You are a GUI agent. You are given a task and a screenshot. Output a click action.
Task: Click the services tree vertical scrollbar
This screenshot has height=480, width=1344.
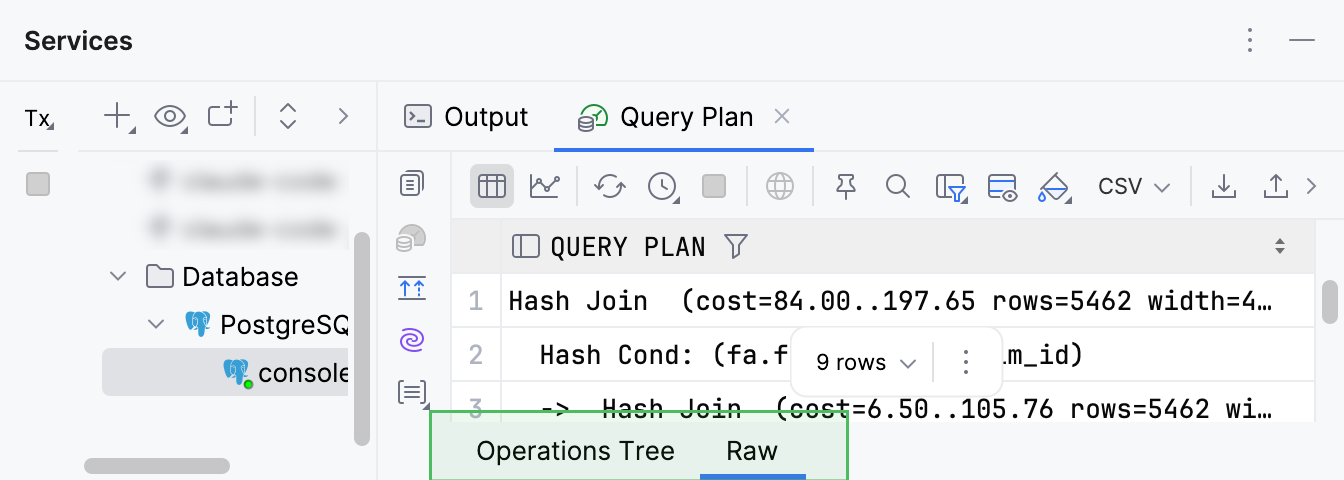[x=362, y=338]
